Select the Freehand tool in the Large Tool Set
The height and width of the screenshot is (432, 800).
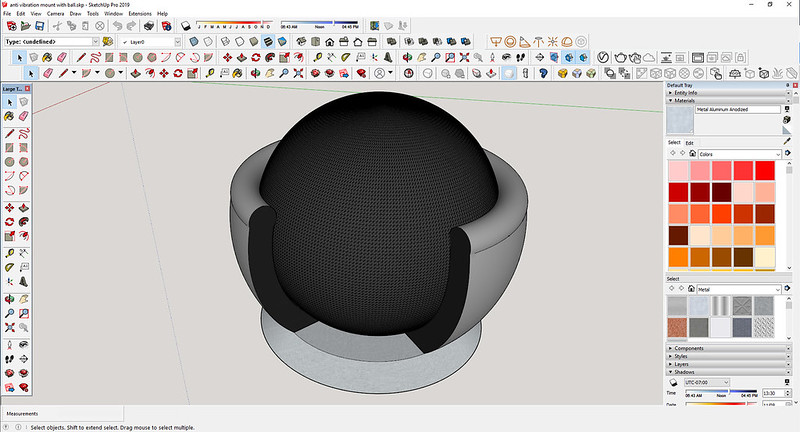23,134
